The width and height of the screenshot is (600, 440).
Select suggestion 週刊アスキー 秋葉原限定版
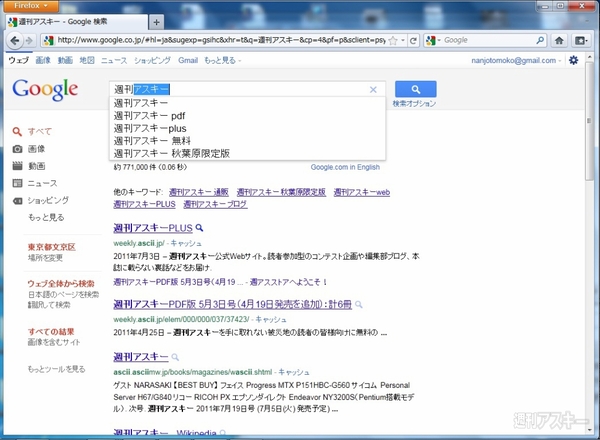pyautogui.click(x=247, y=153)
